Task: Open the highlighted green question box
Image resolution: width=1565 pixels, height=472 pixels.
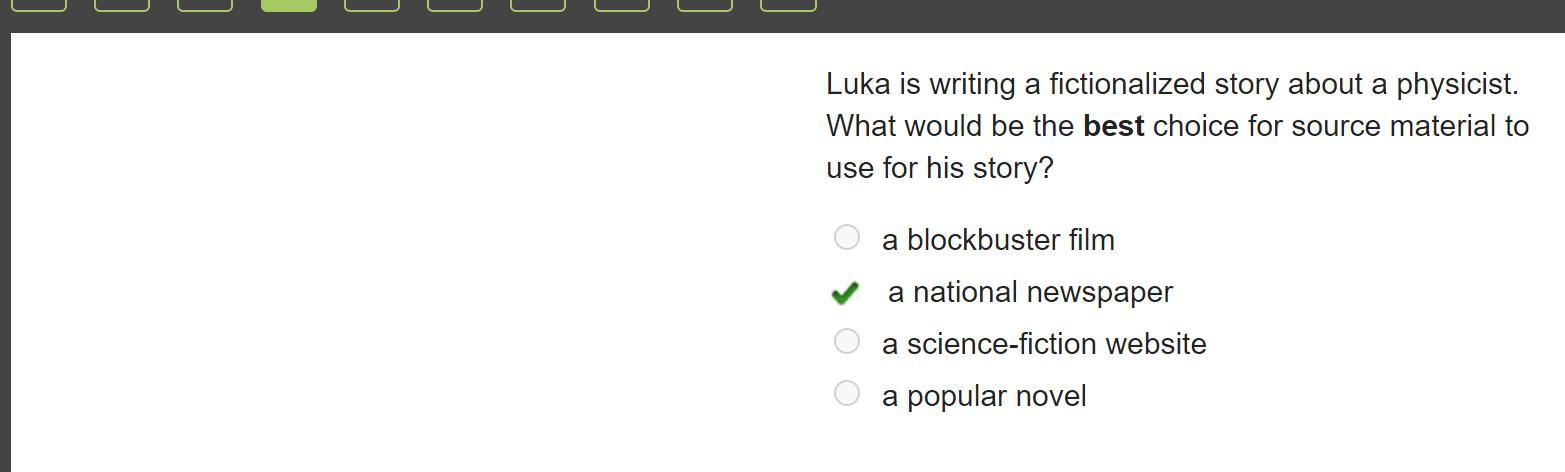Action: point(289,5)
